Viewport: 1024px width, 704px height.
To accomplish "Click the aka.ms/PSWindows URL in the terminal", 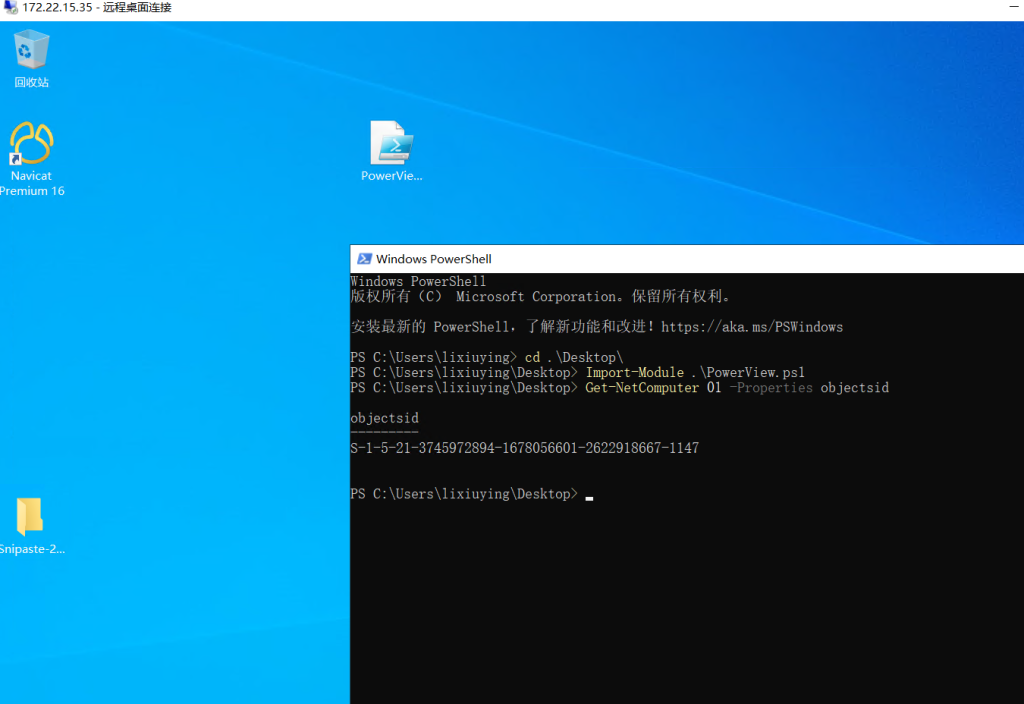I will point(751,327).
